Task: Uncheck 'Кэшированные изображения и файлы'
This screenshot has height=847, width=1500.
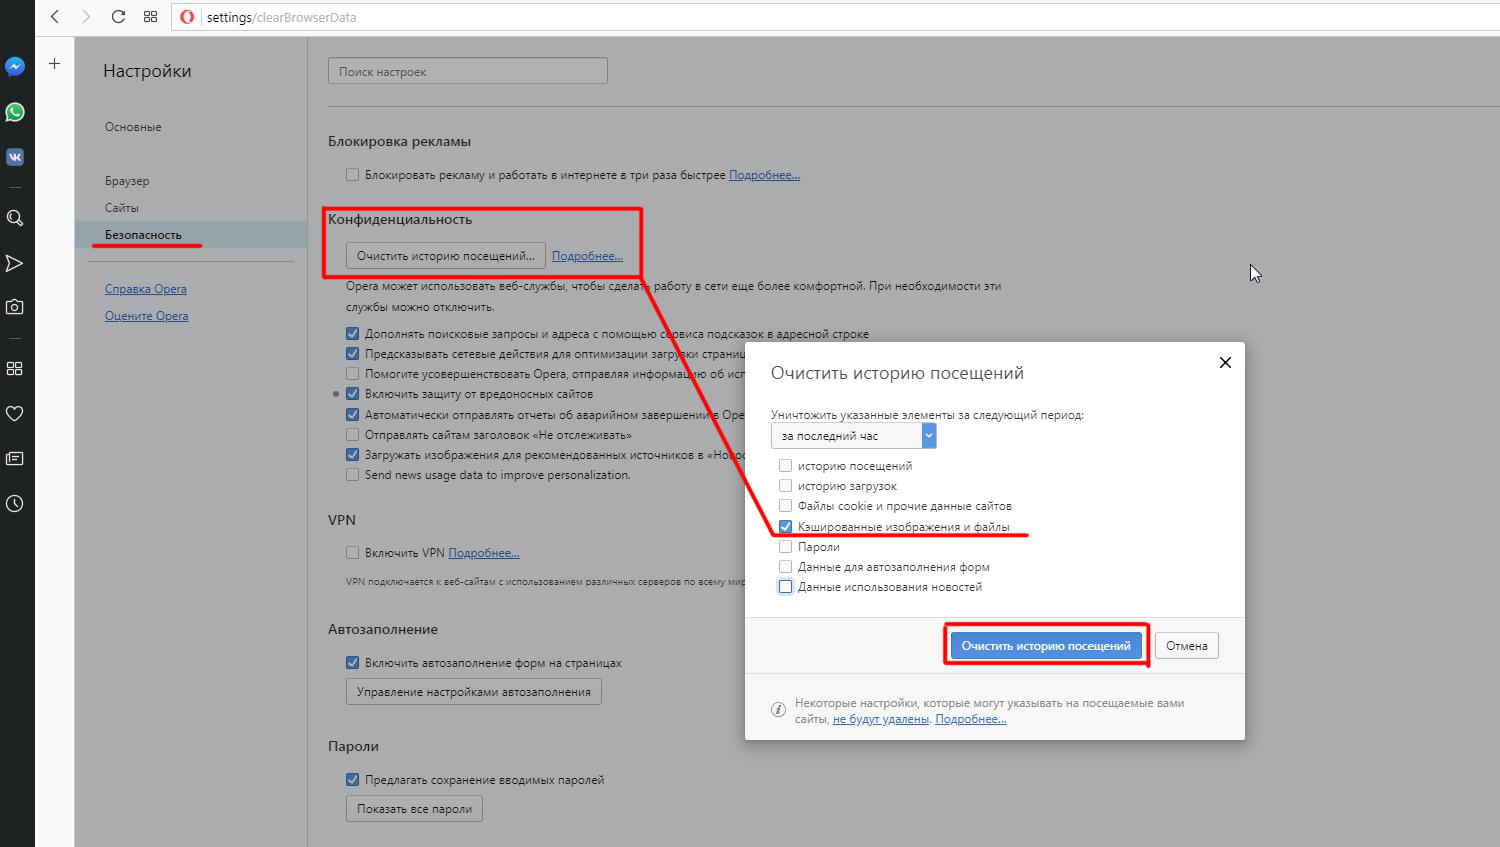Action: pyautogui.click(x=786, y=527)
